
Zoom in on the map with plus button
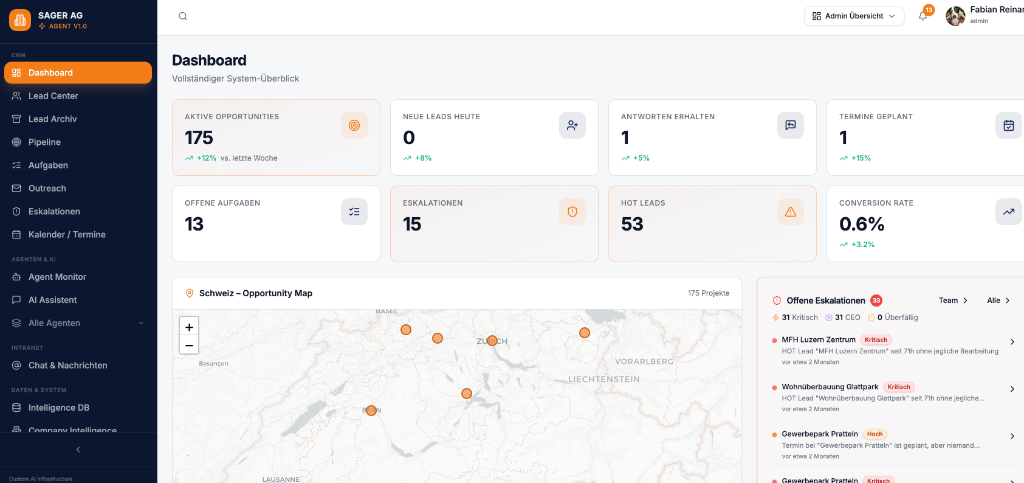(189, 327)
